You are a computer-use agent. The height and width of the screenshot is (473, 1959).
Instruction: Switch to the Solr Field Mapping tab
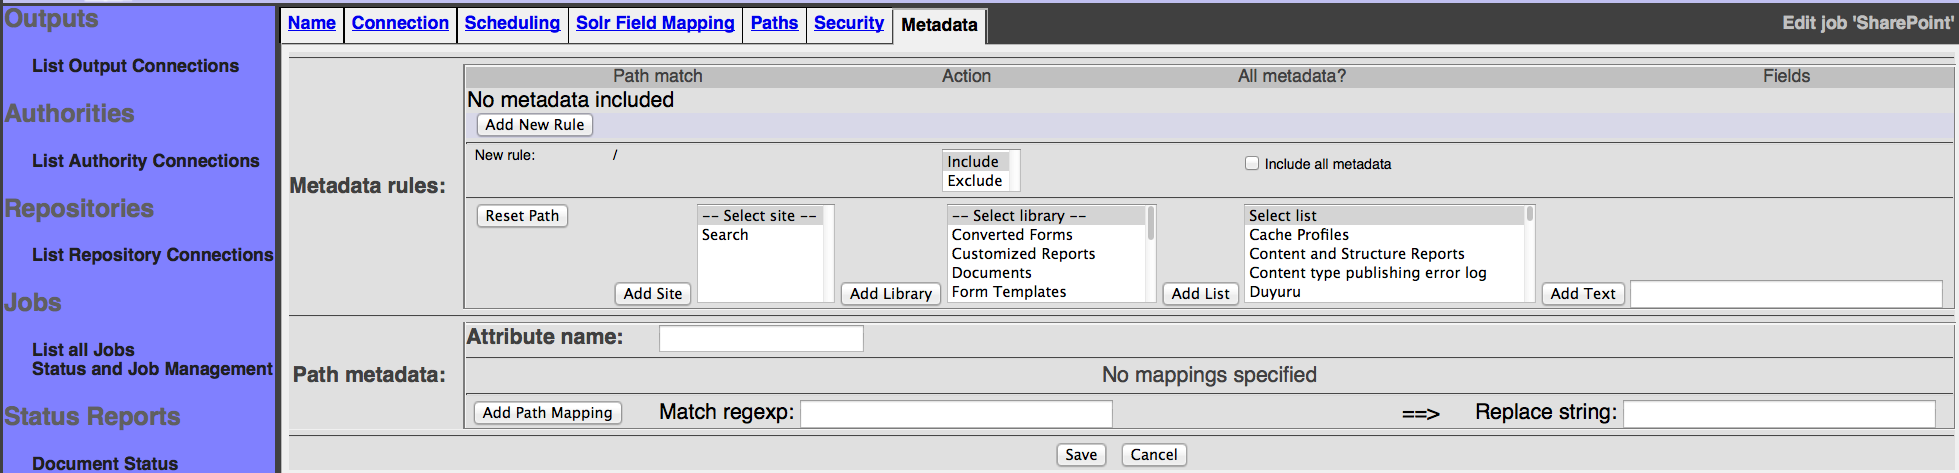point(655,23)
